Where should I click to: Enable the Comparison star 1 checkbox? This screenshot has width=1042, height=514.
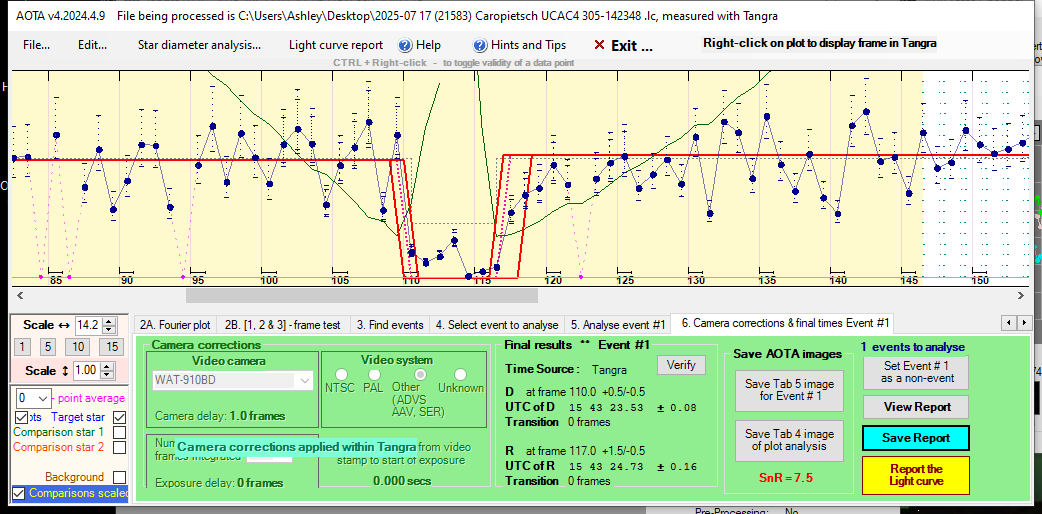pyautogui.click(x=120, y=433)
